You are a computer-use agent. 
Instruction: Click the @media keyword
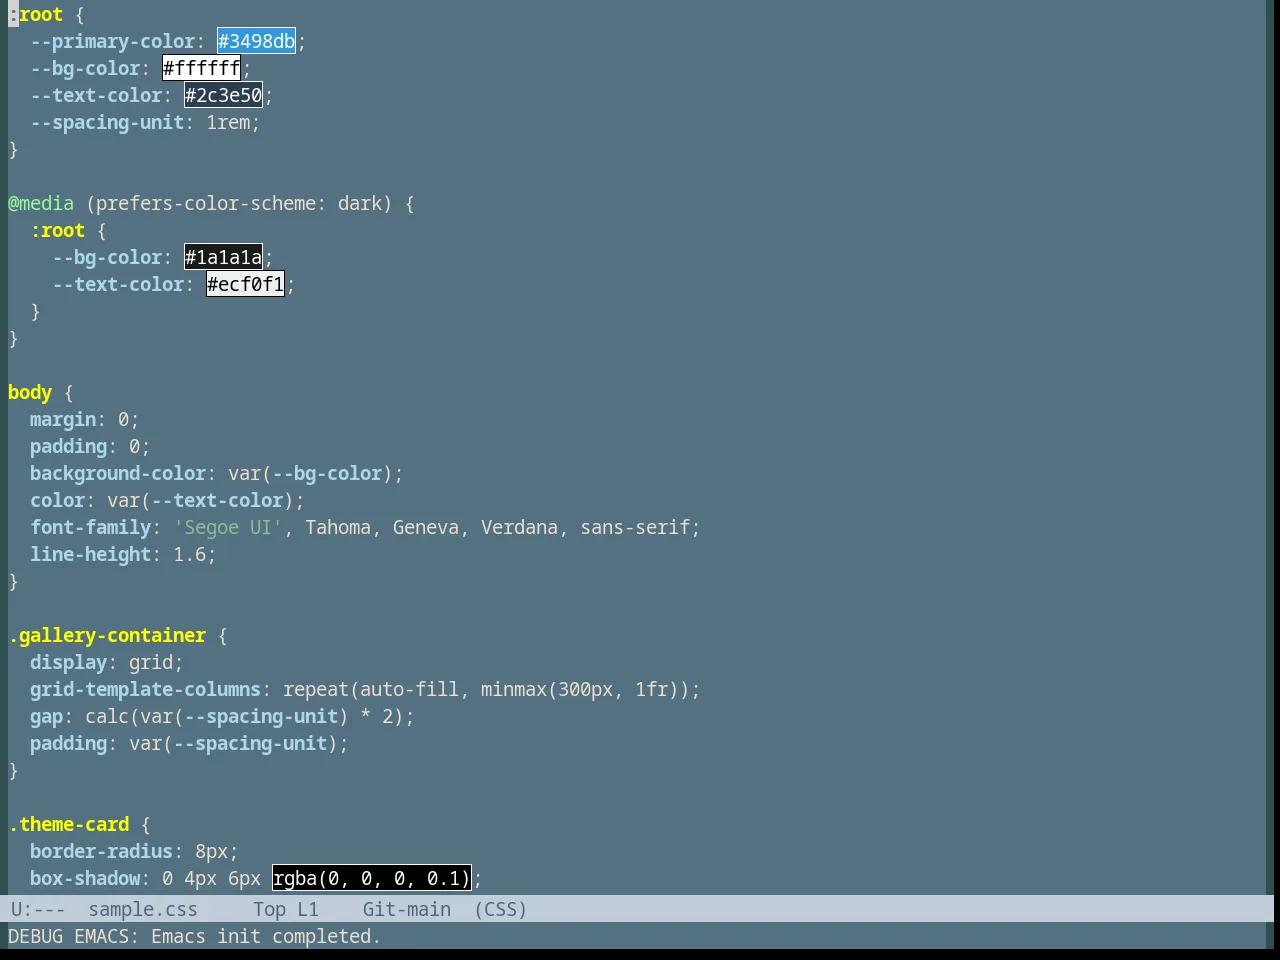[41, 203]
